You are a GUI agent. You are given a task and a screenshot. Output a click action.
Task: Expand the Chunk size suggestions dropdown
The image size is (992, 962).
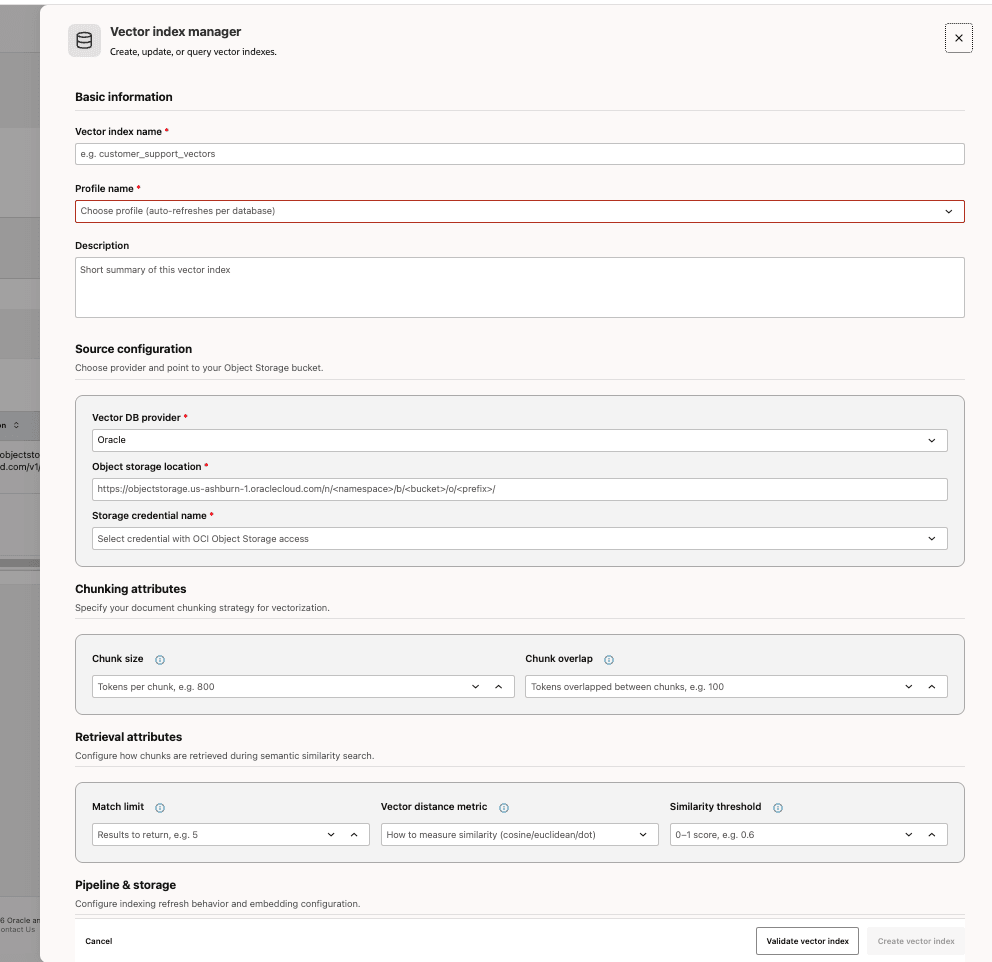[x=476, y=686]
